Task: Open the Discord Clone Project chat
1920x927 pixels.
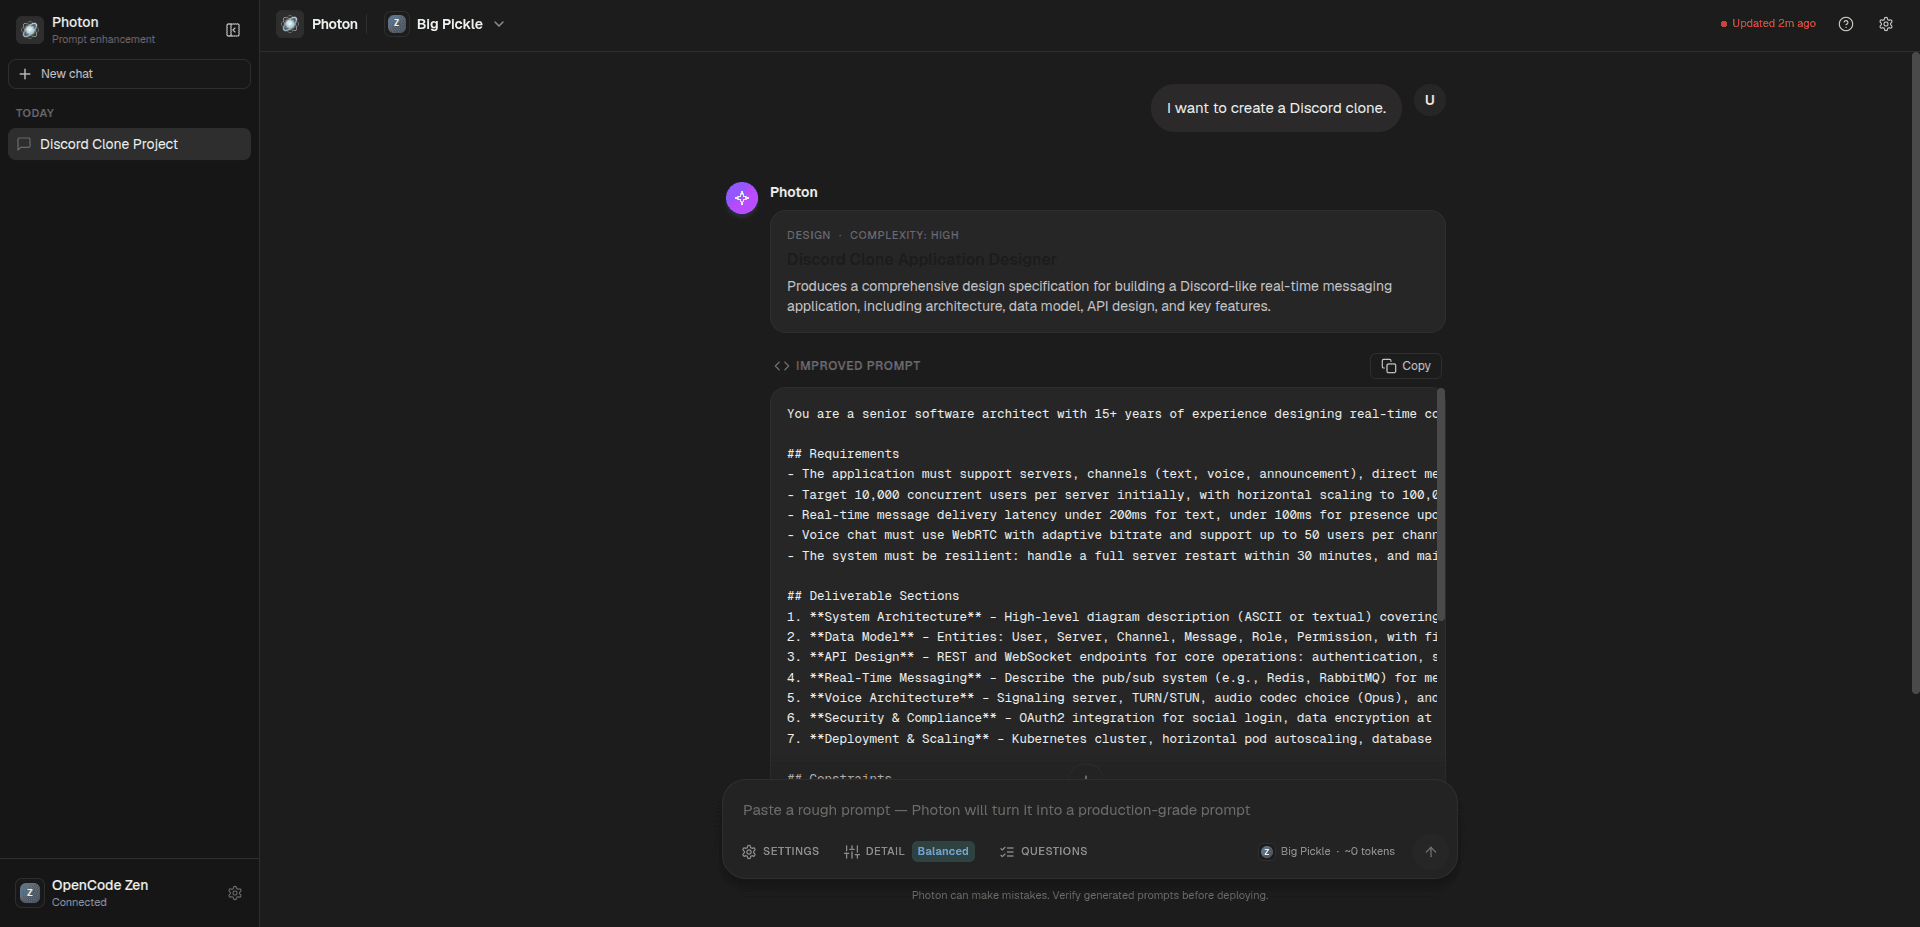Action: pyautogui.click(x=129, y=144)
